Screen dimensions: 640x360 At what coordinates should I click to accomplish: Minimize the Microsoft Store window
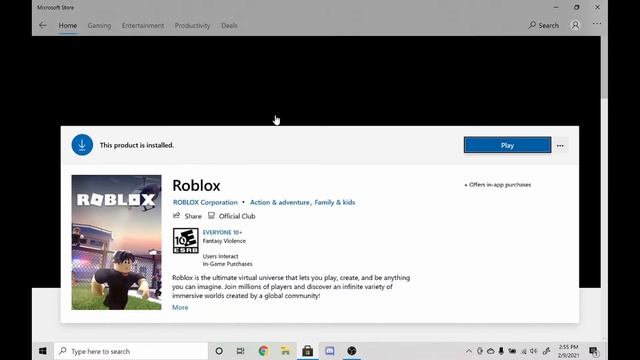pos(556,7)
